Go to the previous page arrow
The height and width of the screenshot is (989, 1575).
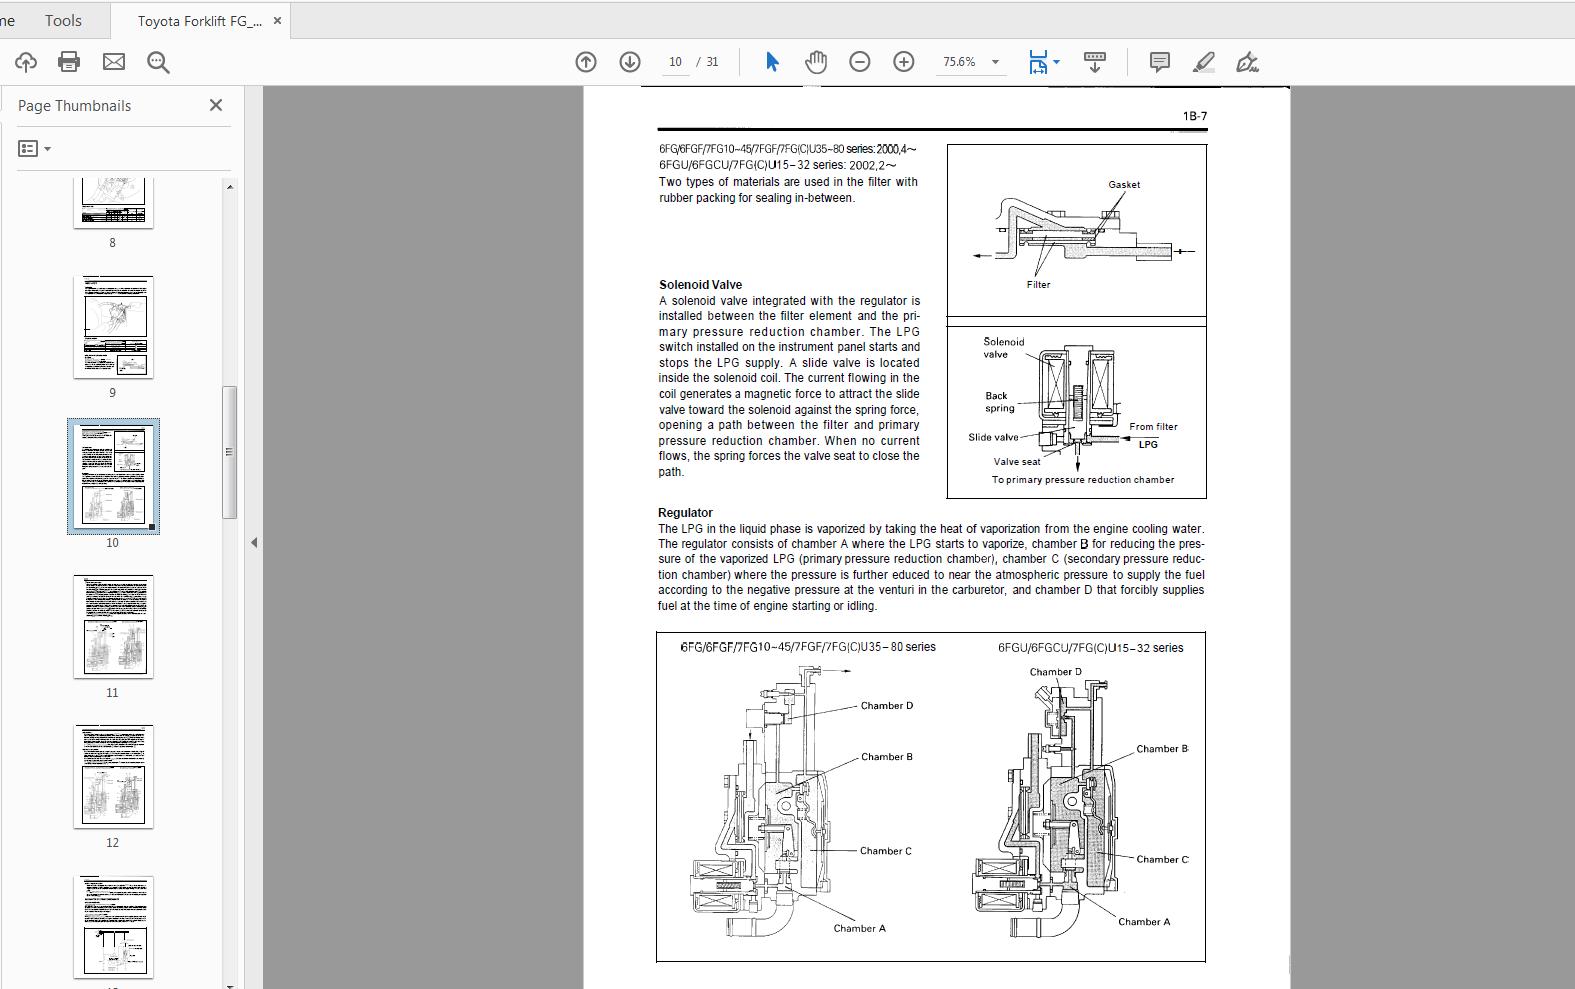[x=586, y=62]
